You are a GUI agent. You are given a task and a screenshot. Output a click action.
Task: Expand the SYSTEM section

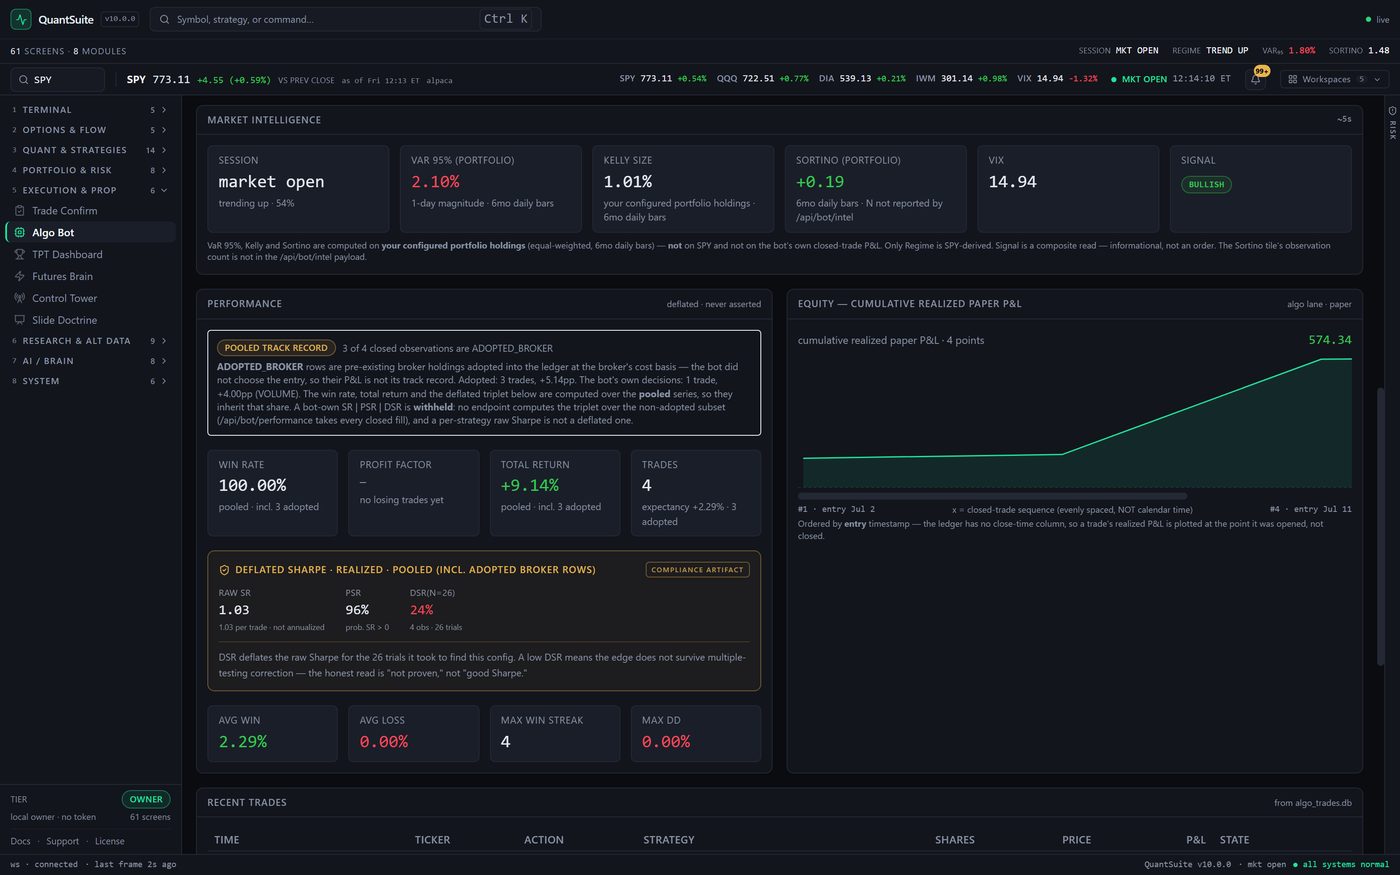coord(90,381)
